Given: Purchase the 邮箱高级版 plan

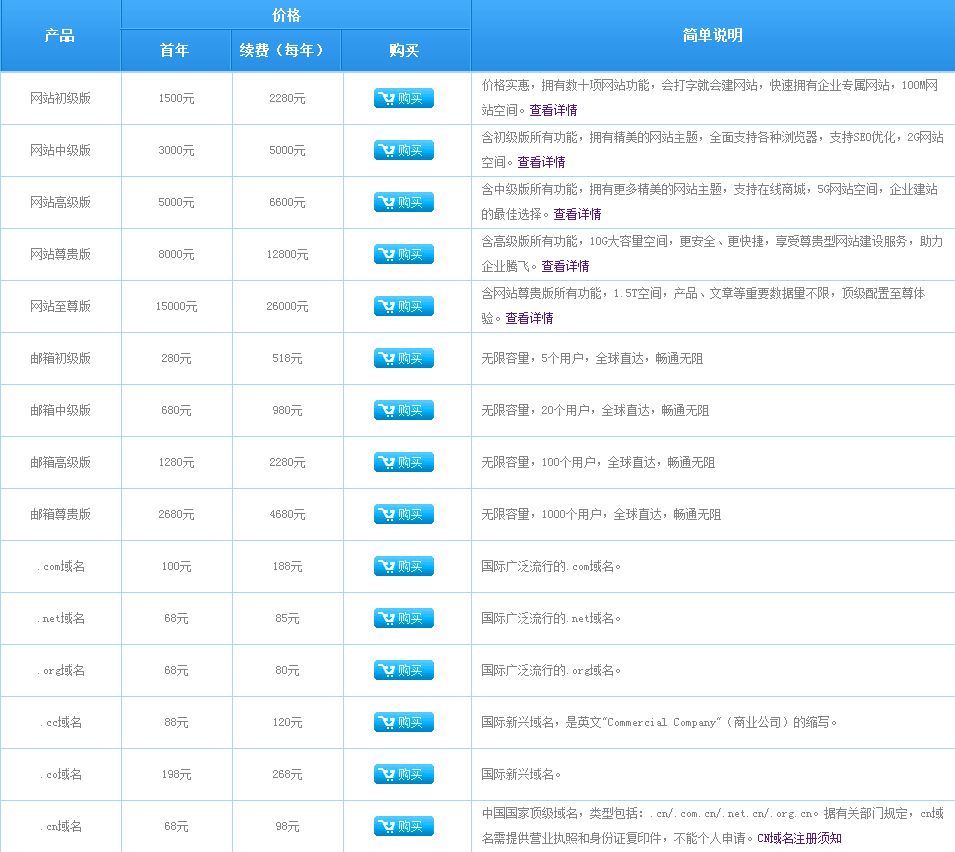Looking at the screenshot, I should pyautogui.click(x=404, y=462).
